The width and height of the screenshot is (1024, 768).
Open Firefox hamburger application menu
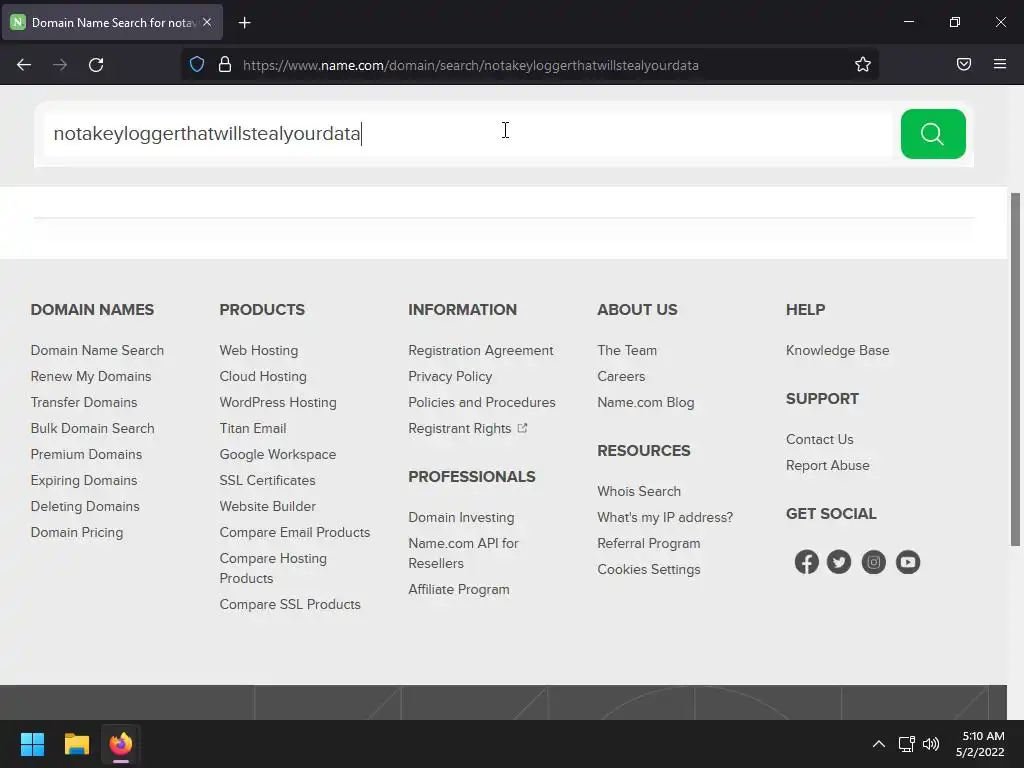point(1000,64)
